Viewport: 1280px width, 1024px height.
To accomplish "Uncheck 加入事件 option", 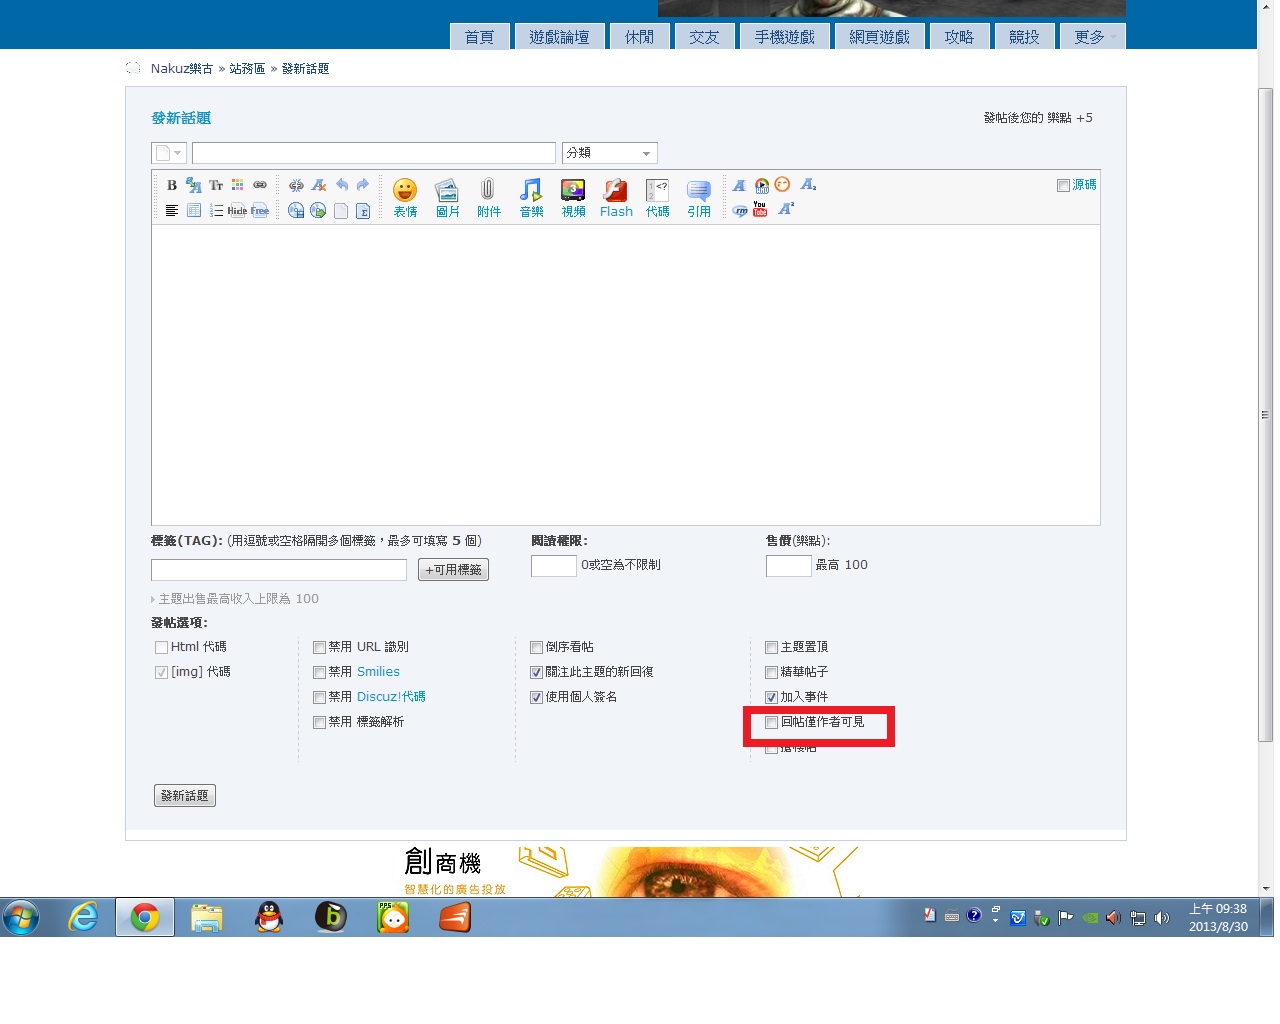I will 771,697.
